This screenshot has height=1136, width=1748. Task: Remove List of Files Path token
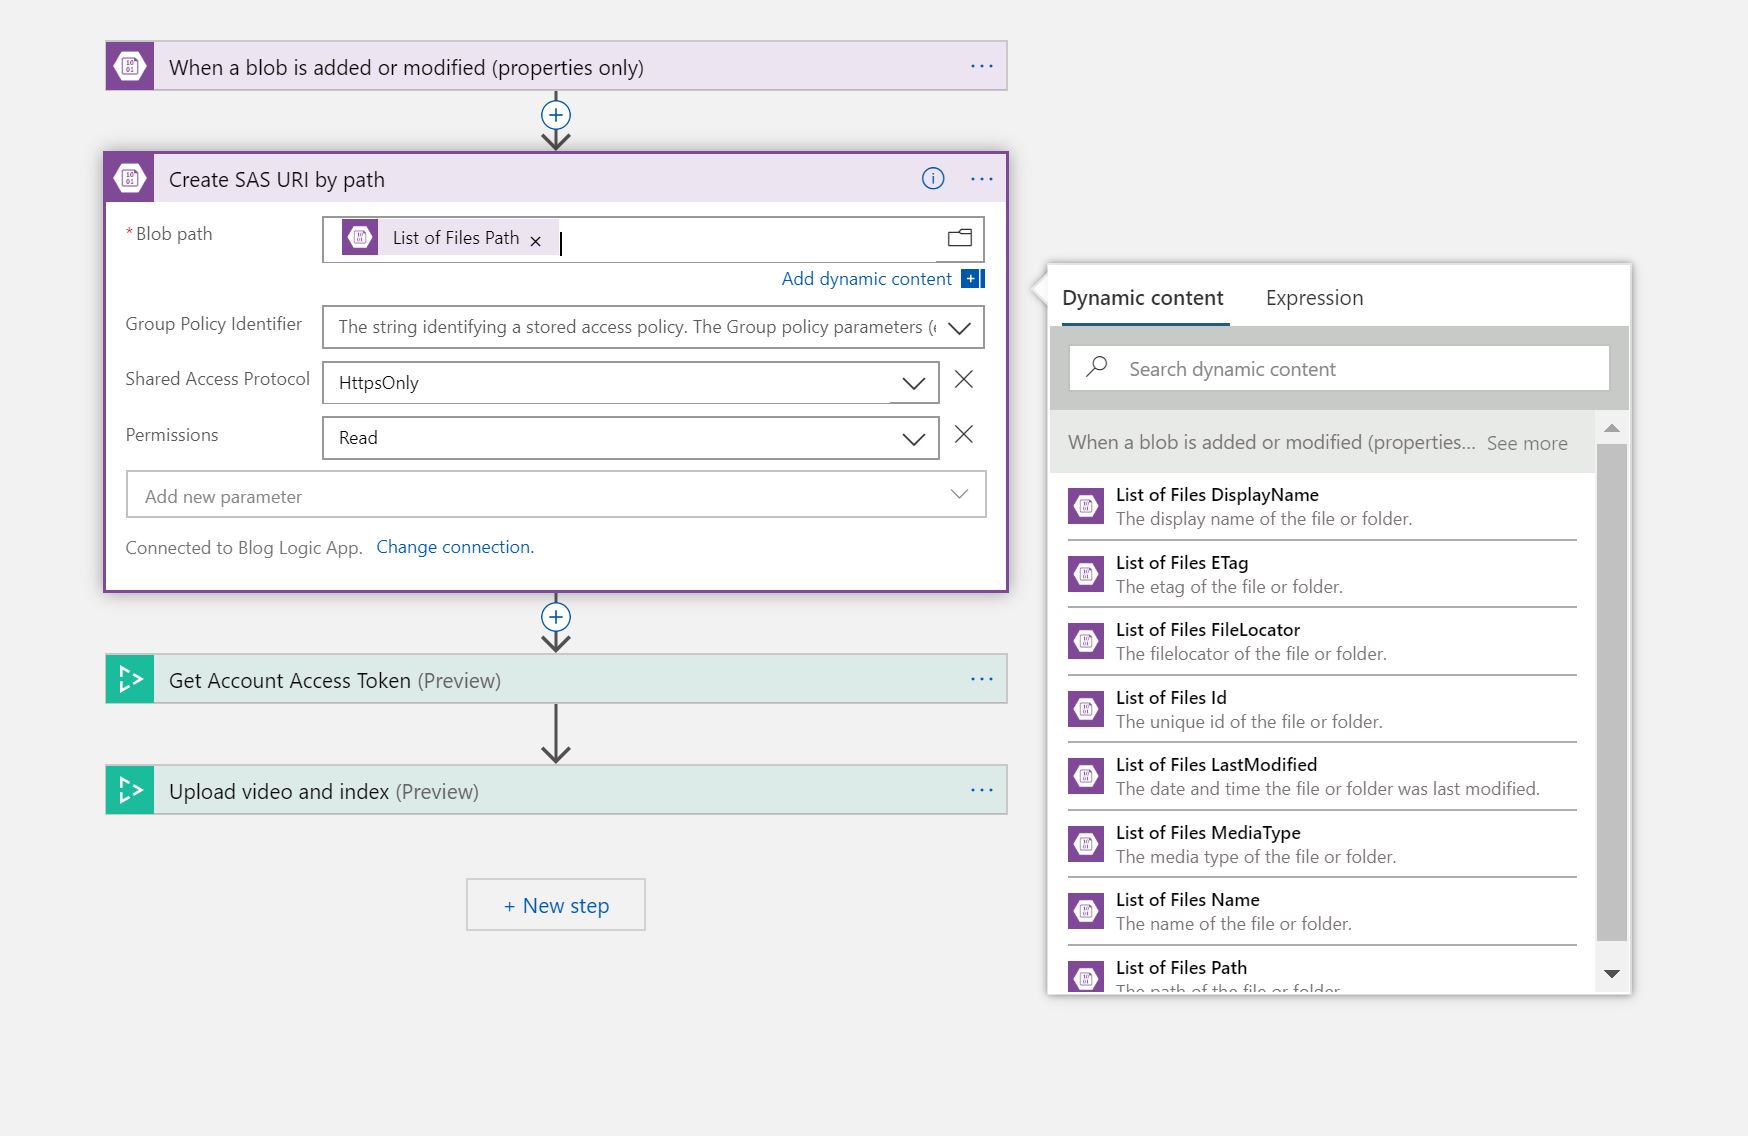536,241
